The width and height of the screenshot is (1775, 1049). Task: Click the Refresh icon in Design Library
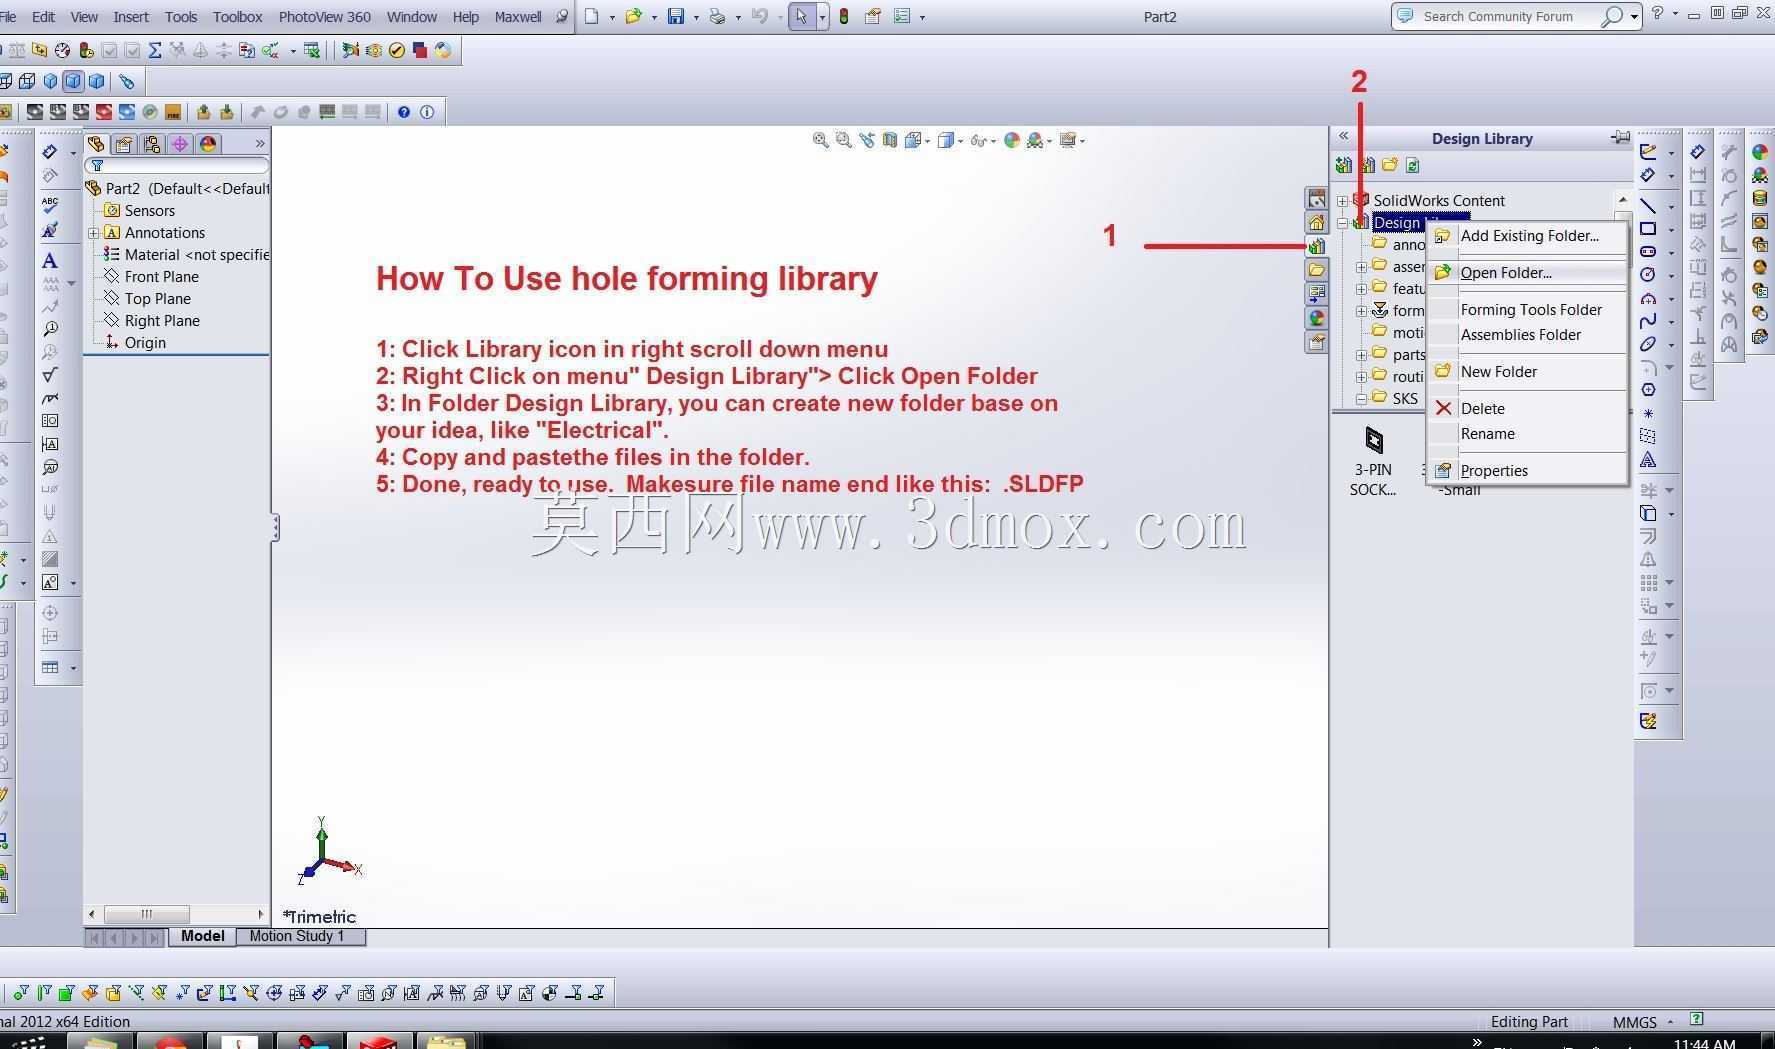pos(1413,165)
